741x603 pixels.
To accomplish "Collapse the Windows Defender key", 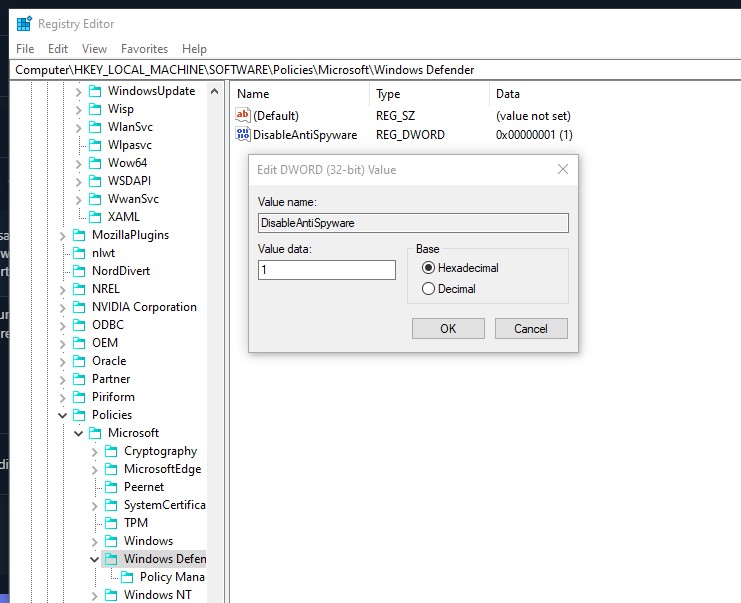I will coord(95,559).
